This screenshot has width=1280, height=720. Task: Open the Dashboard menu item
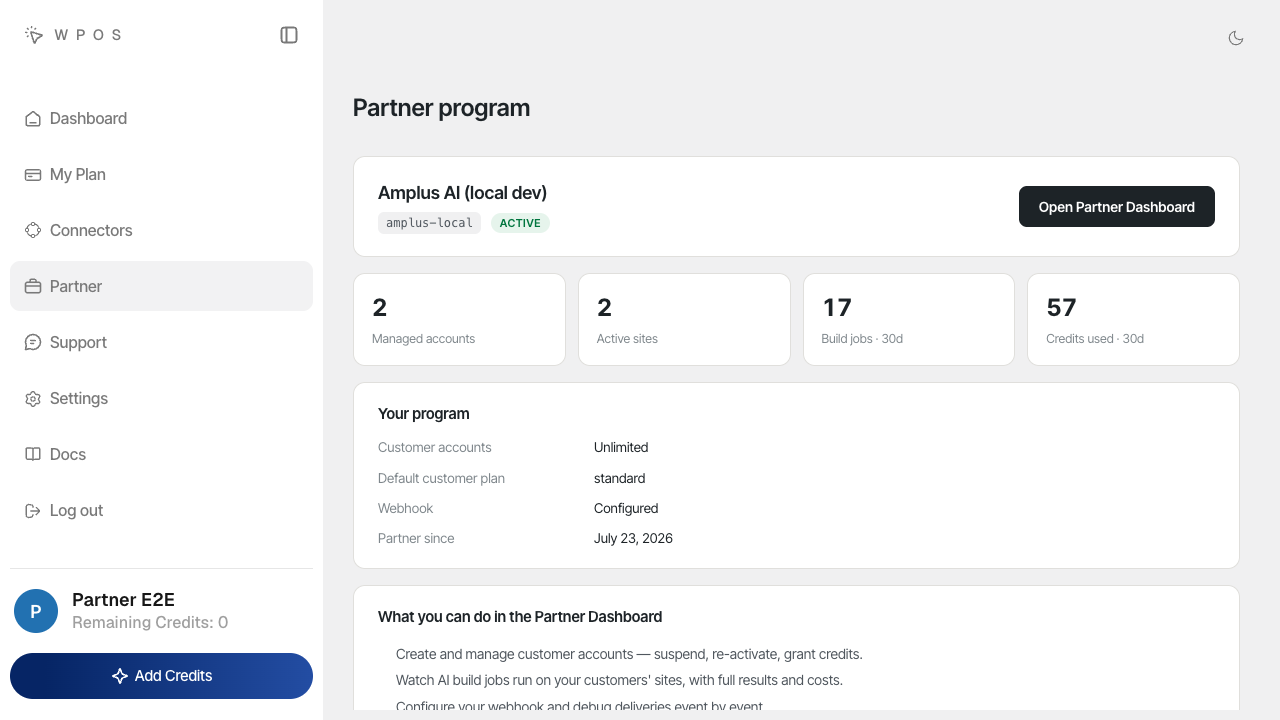[x=161, y=118]
